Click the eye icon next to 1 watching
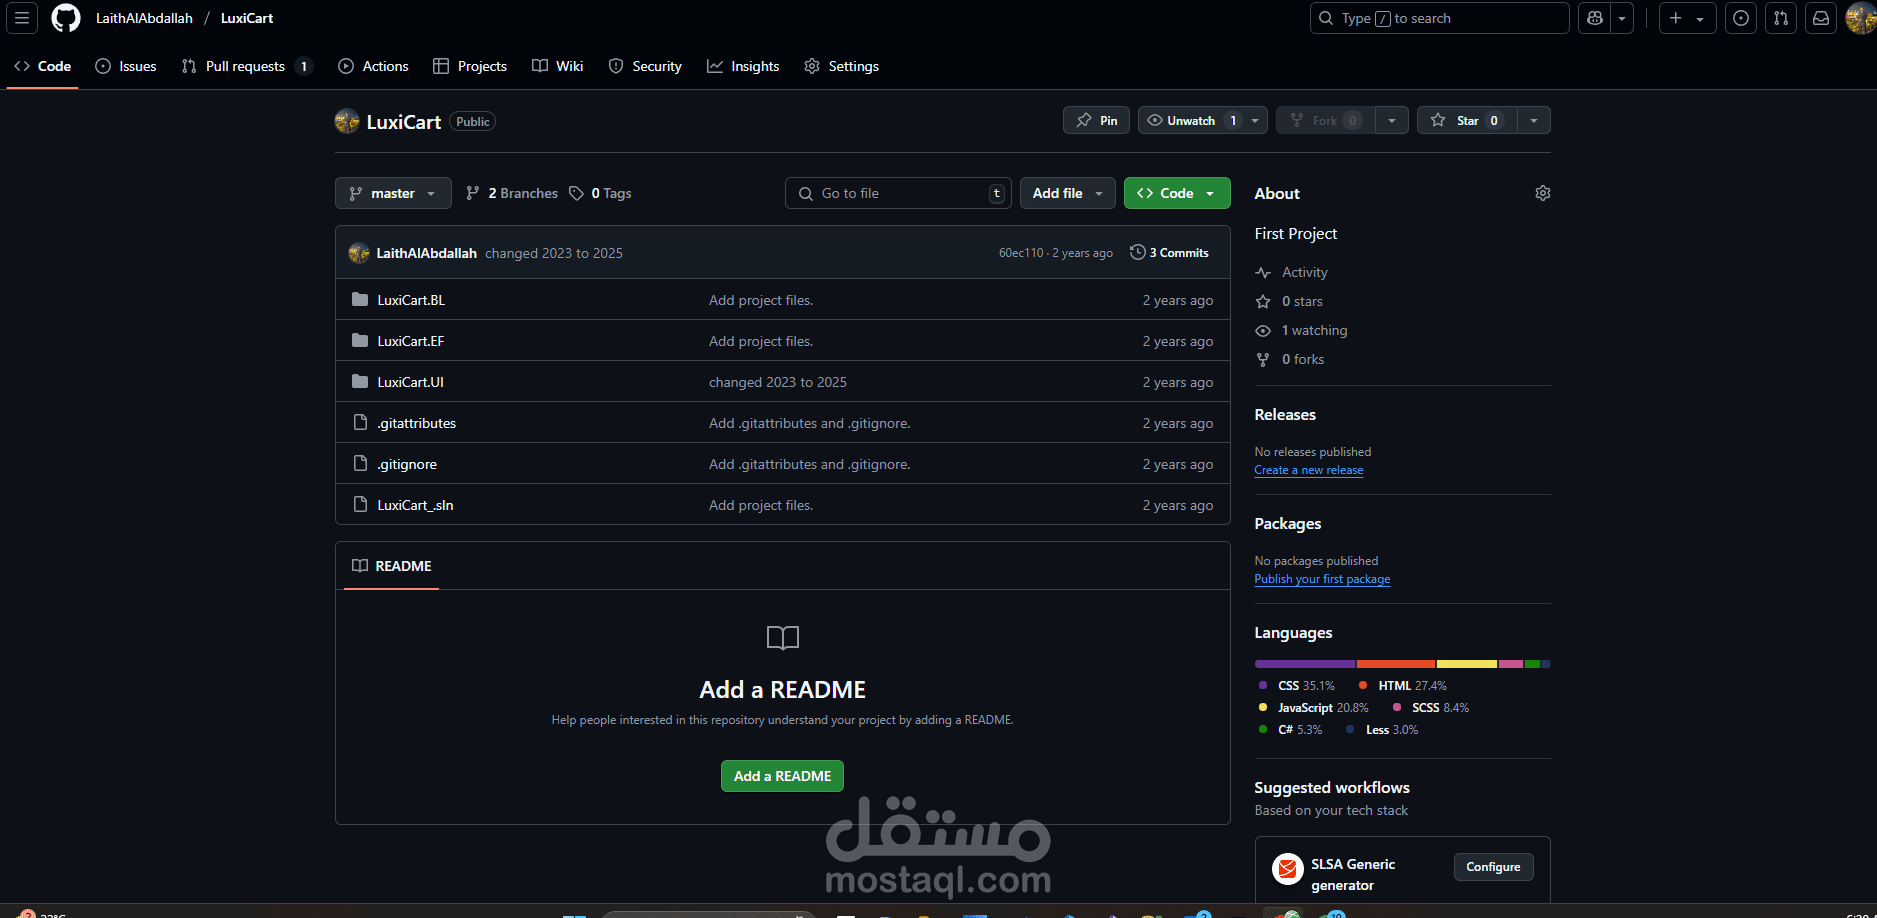 tap(1263, 330)
